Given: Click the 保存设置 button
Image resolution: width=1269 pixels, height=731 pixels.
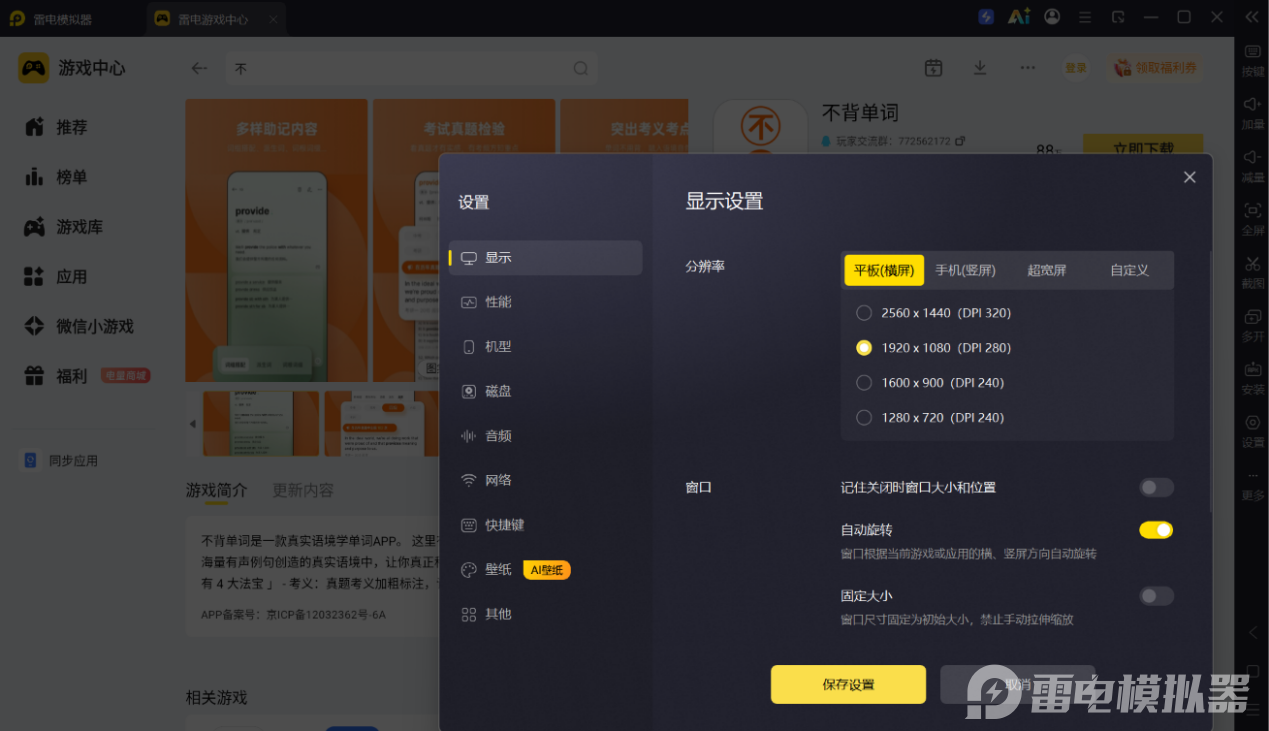Looking at the screenshot, I should (x=848, y=684).
